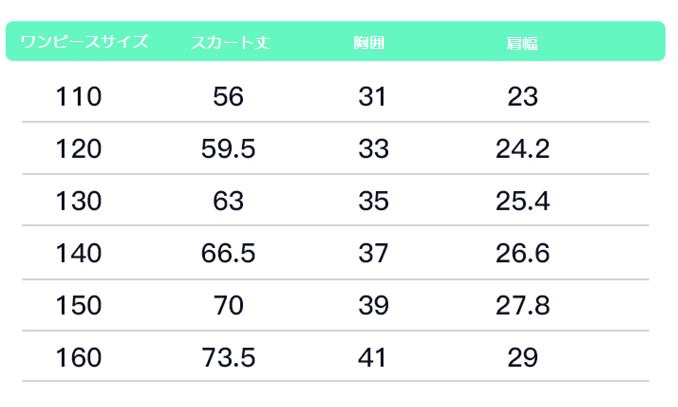Choose the size 140 row label
Screen dimensions: 678x407
79,253
